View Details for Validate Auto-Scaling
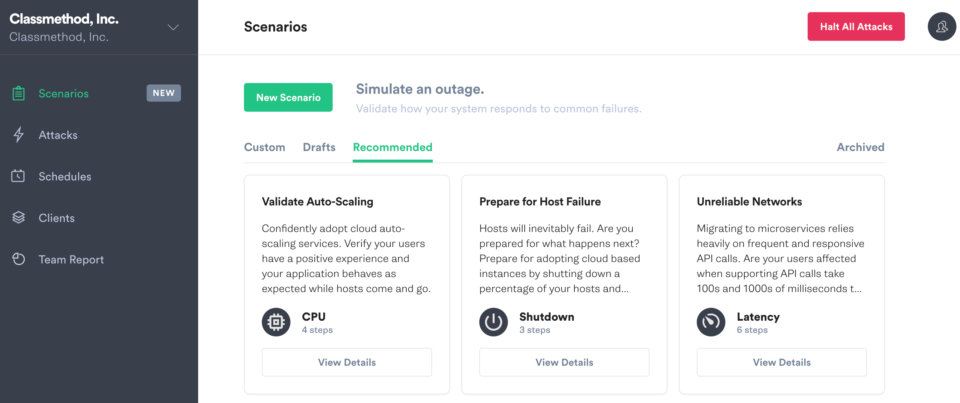This screenshot has height=403, width=960. [347, 362]
